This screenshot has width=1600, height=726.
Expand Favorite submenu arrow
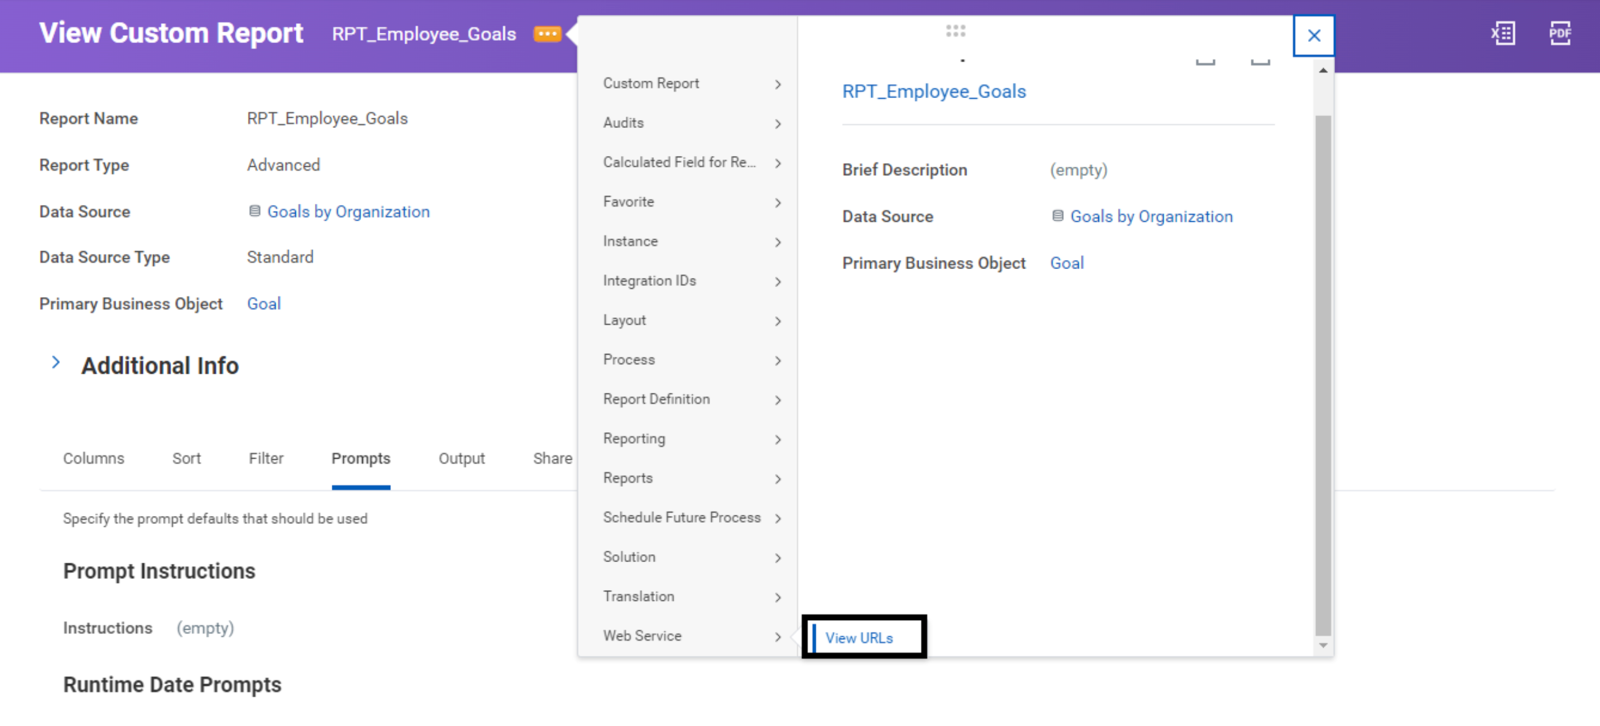coord(778,202)
